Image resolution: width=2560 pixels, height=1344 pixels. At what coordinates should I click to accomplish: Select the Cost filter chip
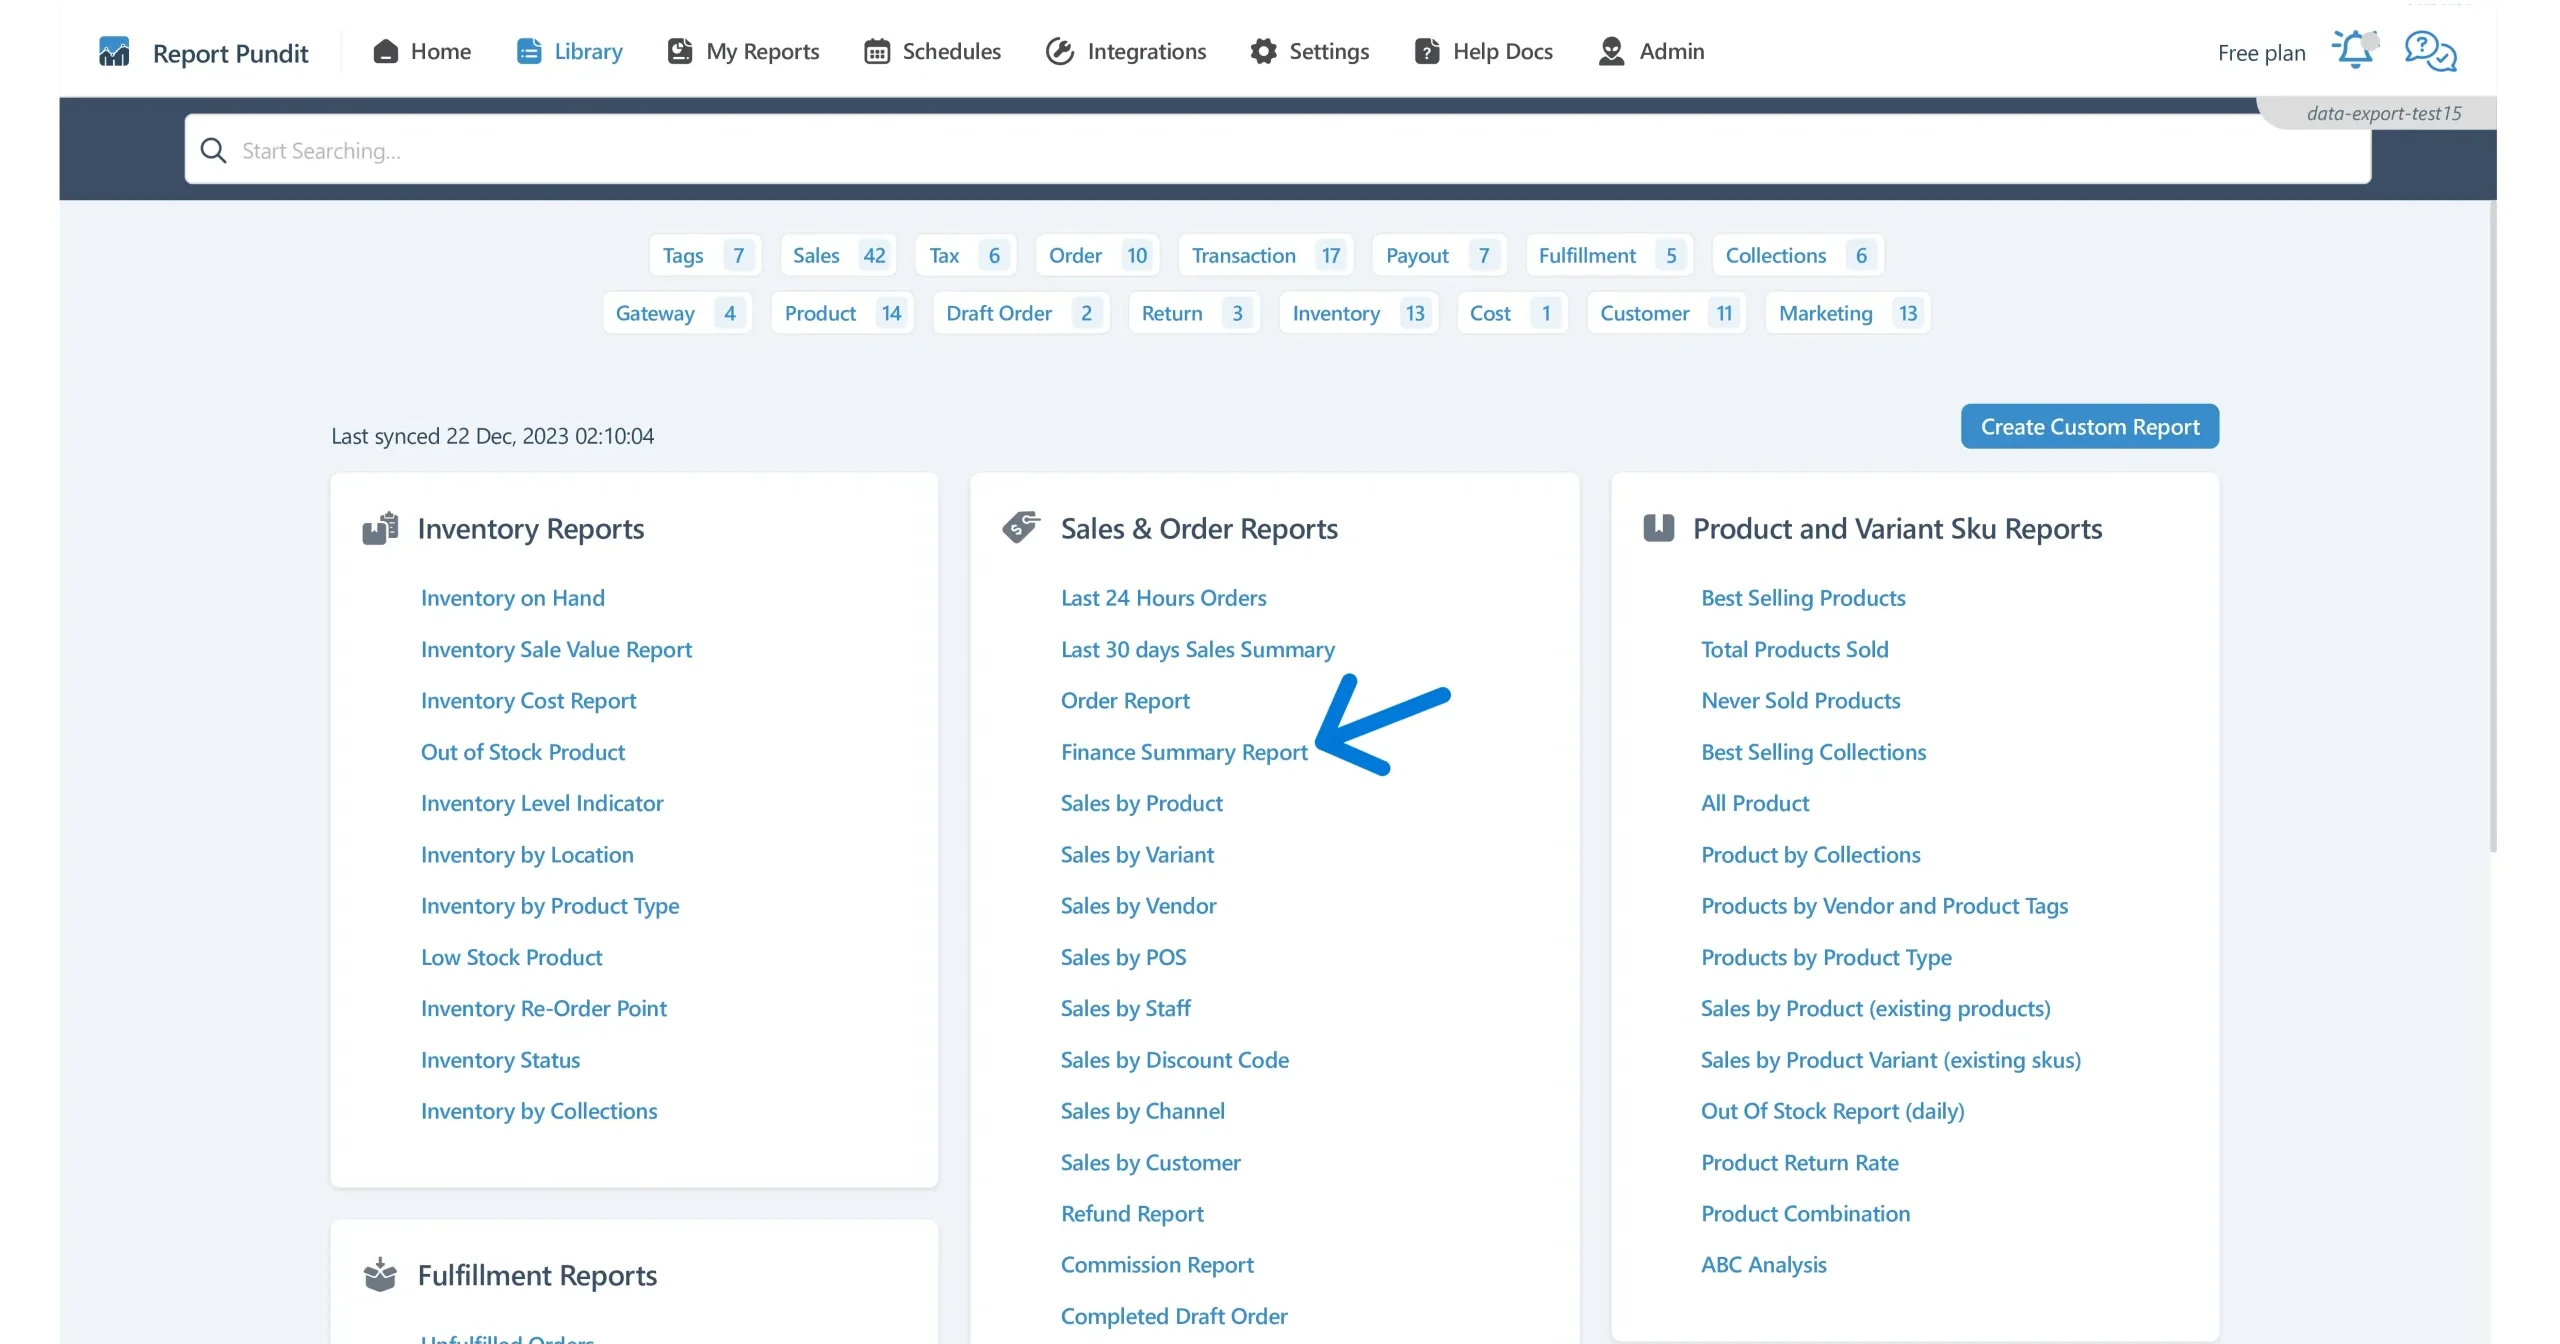point(1512,313)
